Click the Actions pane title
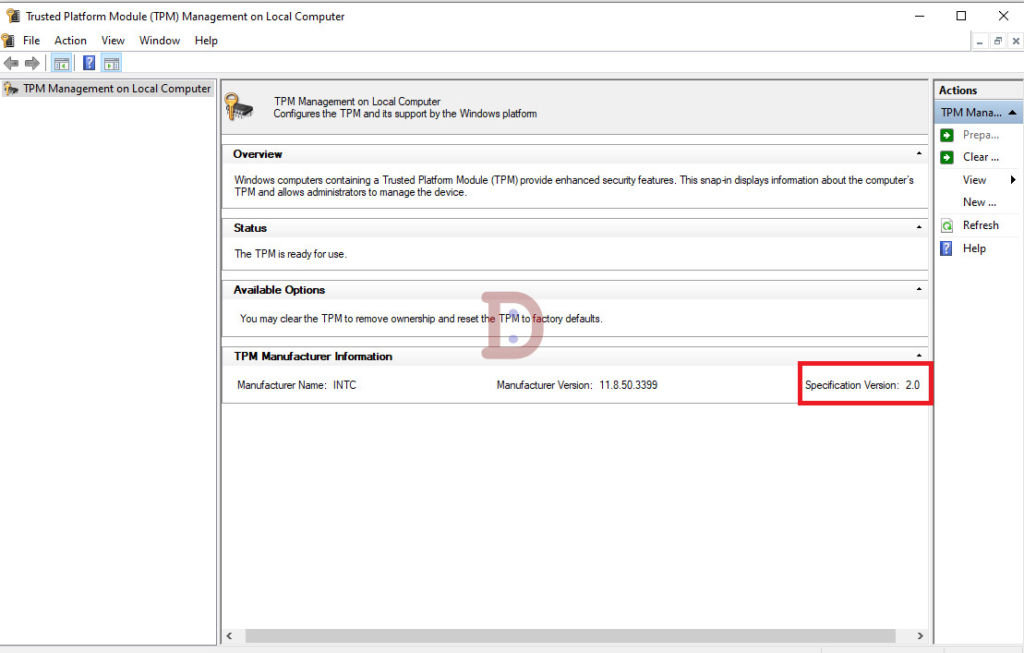 [957, 90]
